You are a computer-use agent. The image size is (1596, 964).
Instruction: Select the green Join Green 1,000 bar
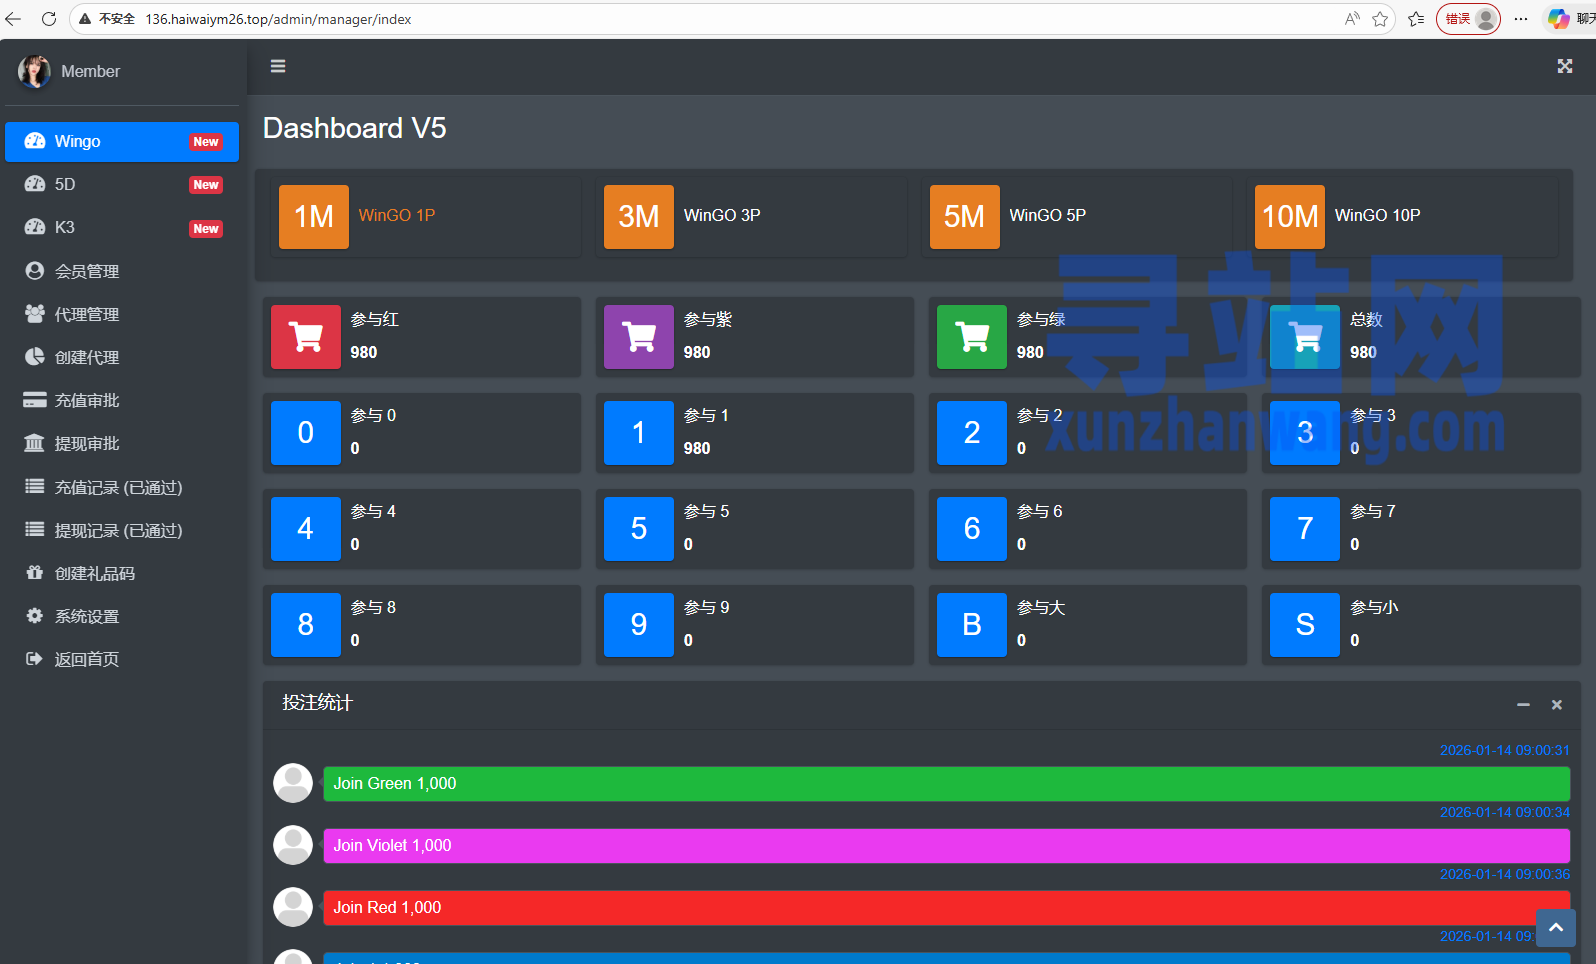pos(946,784)
